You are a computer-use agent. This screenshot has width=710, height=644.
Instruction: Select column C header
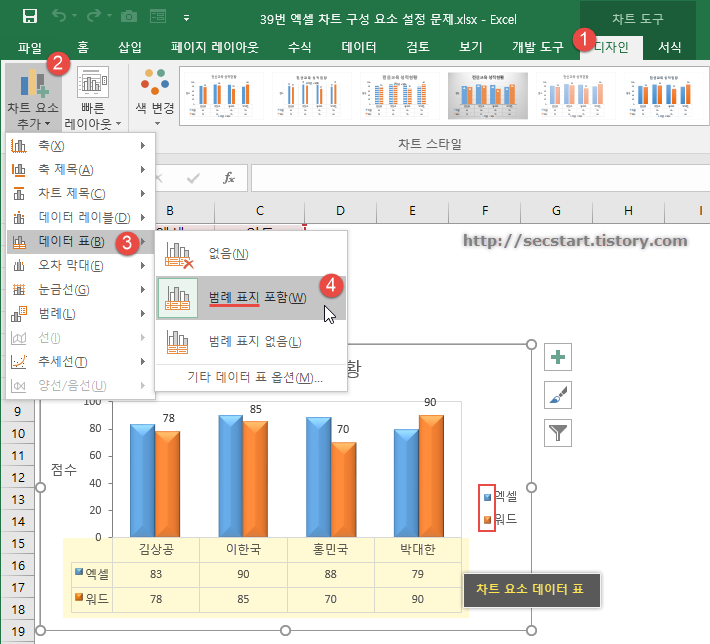[259, 211]
